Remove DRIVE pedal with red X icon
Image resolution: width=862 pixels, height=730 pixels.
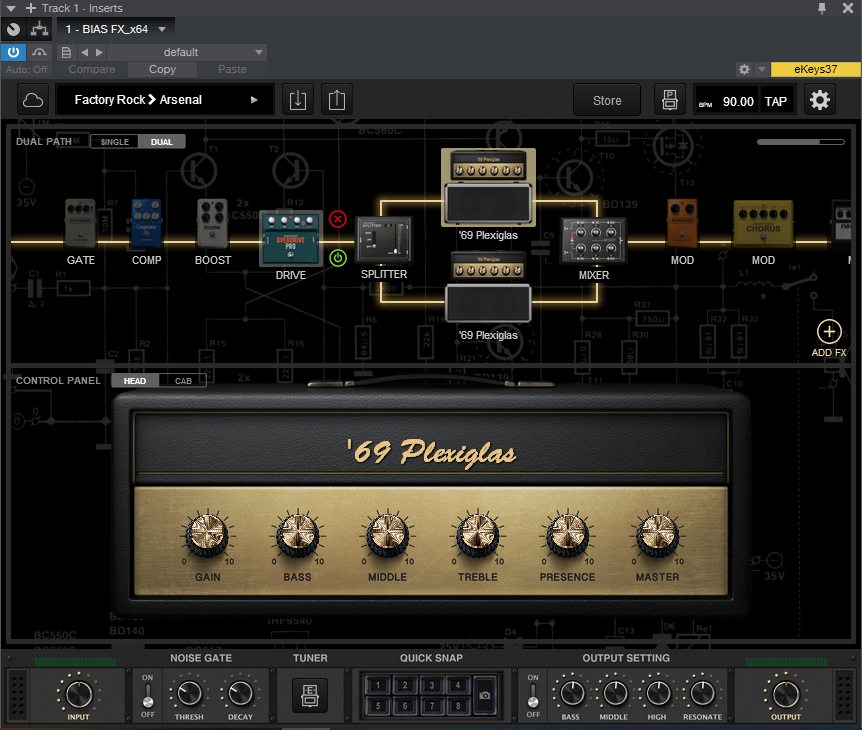point(338,219)
